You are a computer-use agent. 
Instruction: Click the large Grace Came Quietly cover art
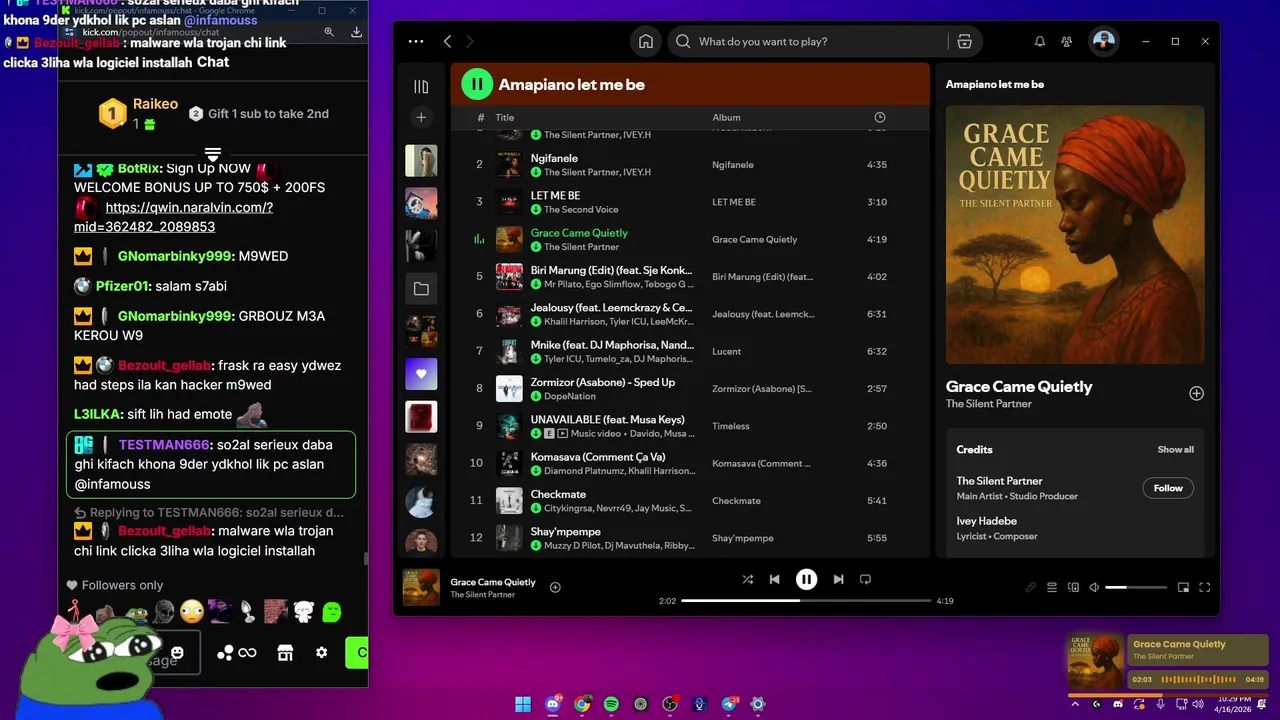point(1075,234)
